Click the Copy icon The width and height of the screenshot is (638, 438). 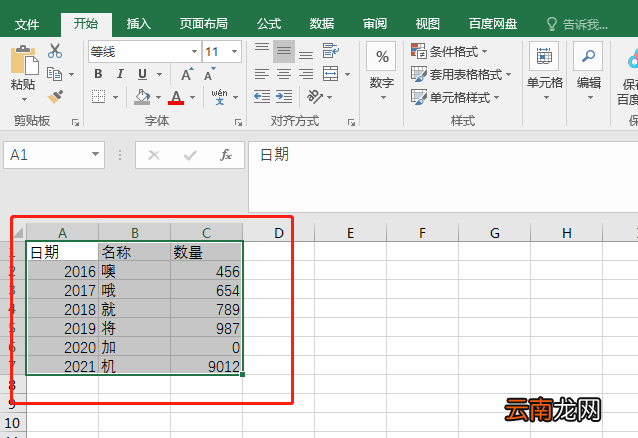click(55, 74)
